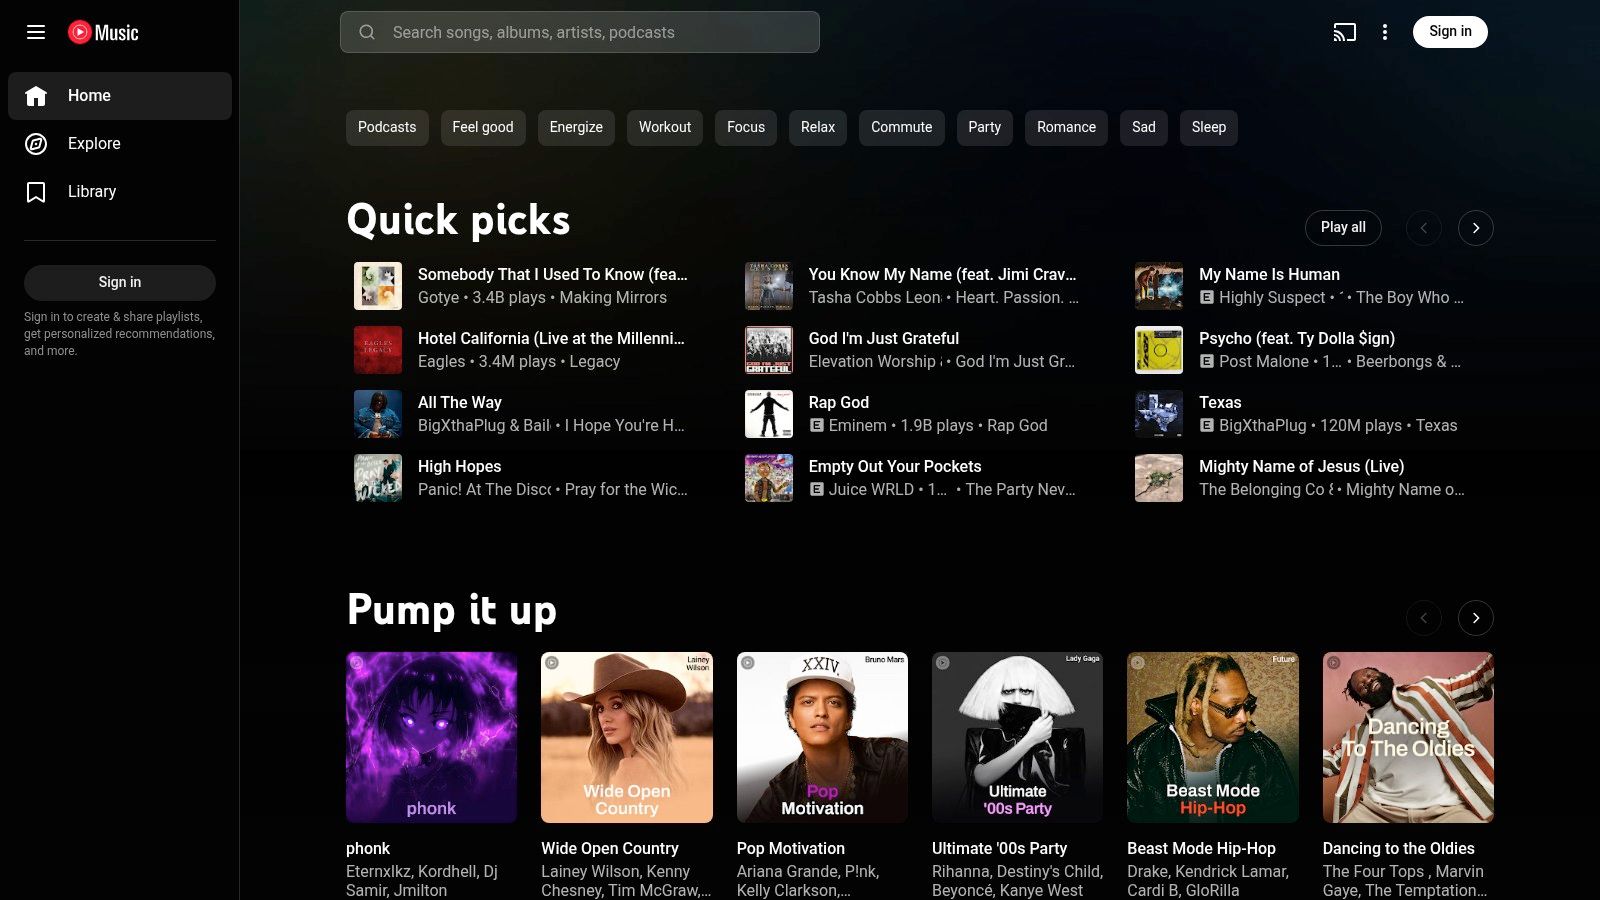Screen dimensions: 1600x900
Task: Select the Feel good chip
Action: 483,128
